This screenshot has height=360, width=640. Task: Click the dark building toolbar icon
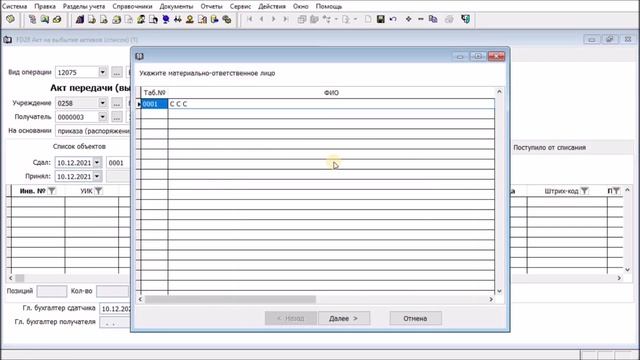[80, 19]
